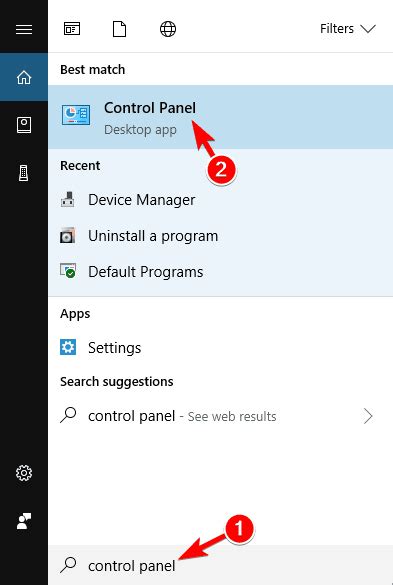Expand web results chevron for control panel
This screenshot has width=393, height=585.
tap(368, 416)
